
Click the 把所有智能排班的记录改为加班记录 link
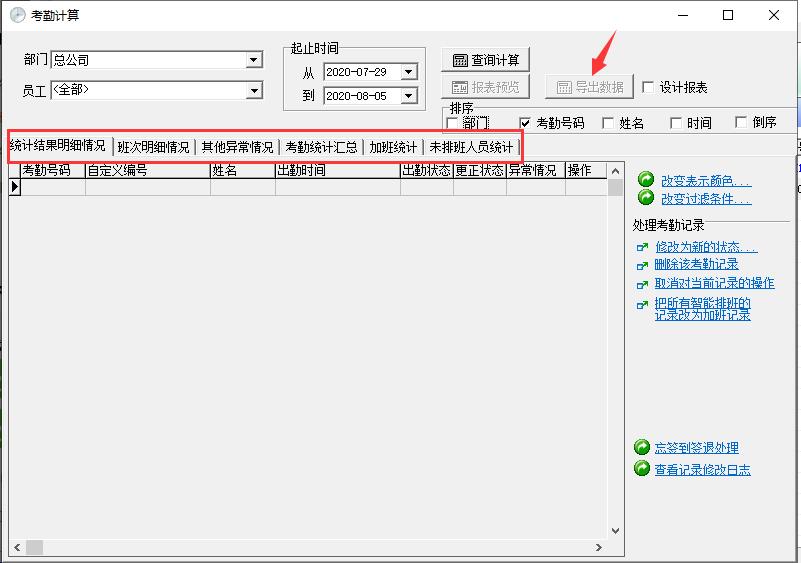point(702,309)
